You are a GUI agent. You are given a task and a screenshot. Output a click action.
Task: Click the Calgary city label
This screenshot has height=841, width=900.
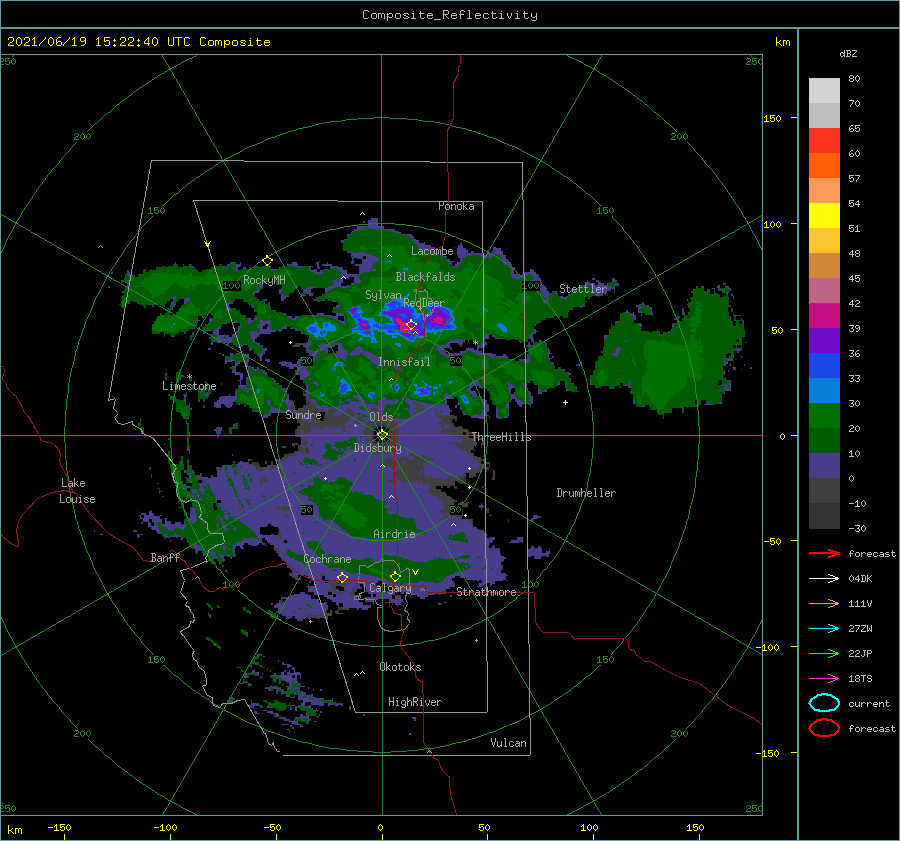tap(390, 588)
